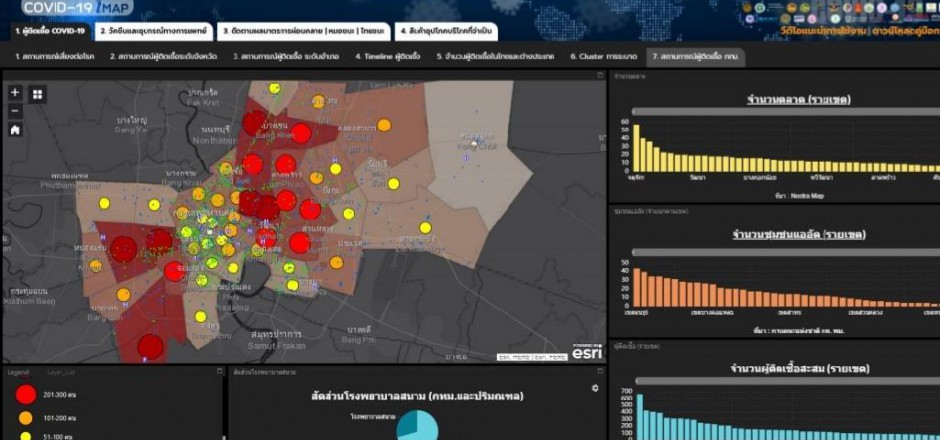Open the COVID-19 MAP logo
The image size is (940, 440).
(78, 8)
